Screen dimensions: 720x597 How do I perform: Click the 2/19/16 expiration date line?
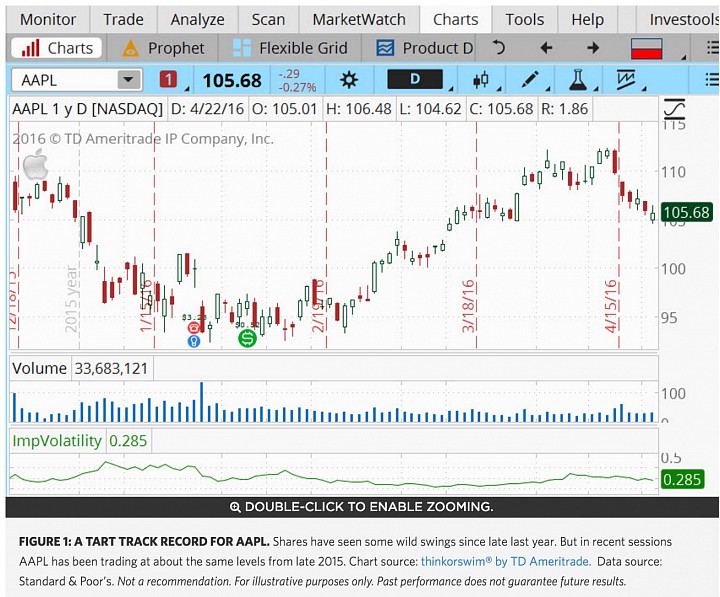[326, 235]
